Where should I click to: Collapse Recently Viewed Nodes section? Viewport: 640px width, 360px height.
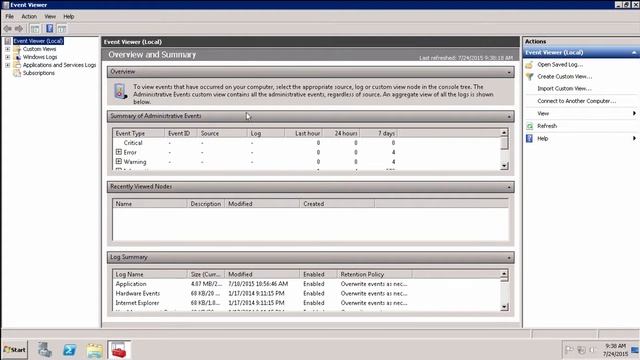[x=509, y=187]
